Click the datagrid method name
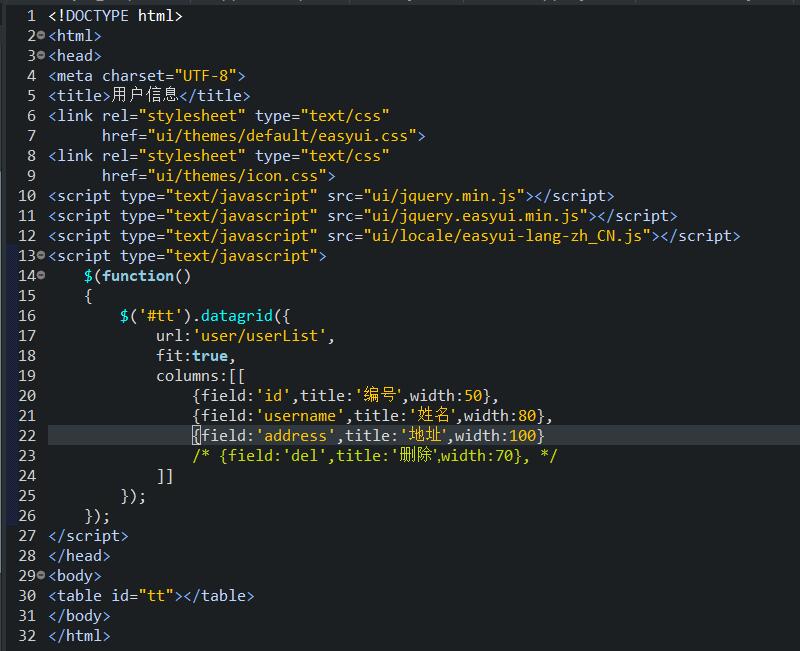The width and height of the screenshot is (800, 651). pyautogui.click(x=237, y=316)
